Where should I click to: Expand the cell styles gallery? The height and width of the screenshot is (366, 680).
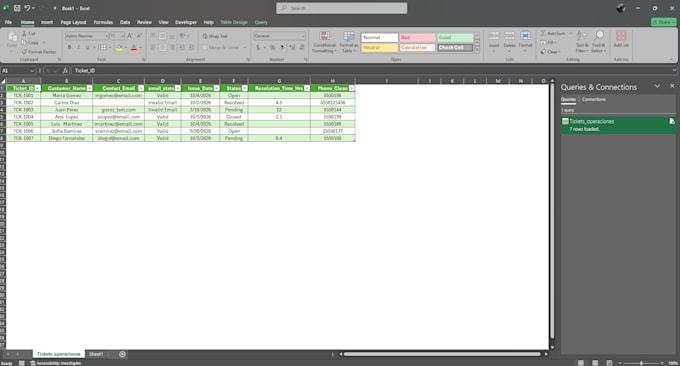click(x=477, y=50)
